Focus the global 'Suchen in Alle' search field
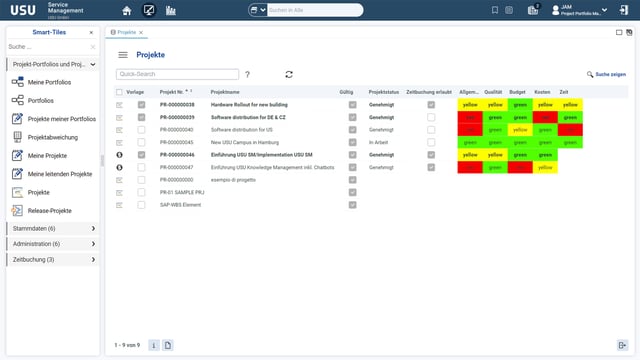The height and width of the screenshot is (360, 640). coord(315,10)
